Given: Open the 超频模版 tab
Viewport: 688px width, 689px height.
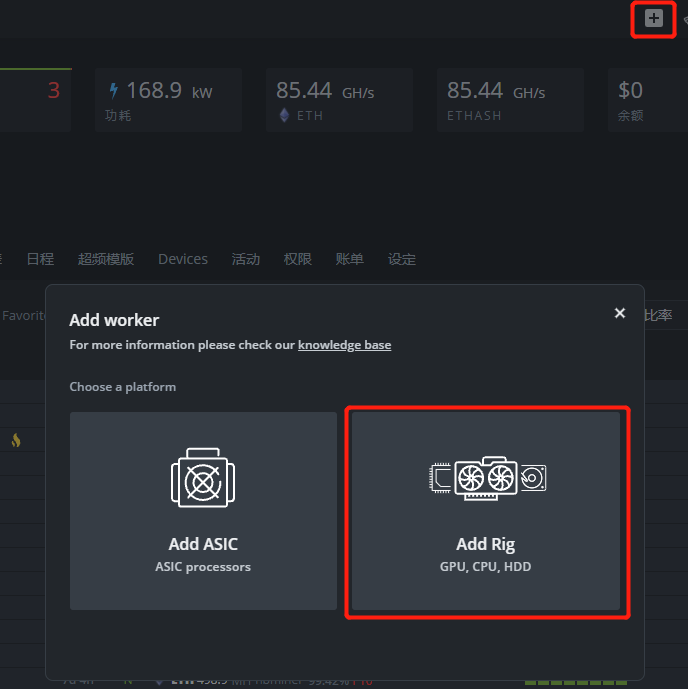Looking at the screenshot, I should tap(106, 259).
